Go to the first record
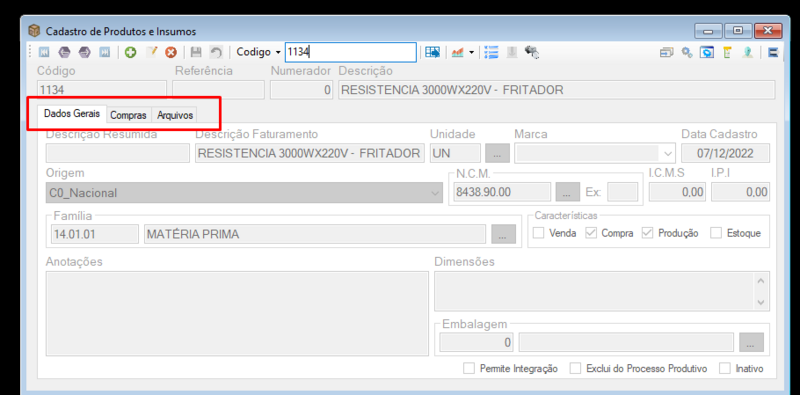 pyautogui.click(x=44, y=52)
